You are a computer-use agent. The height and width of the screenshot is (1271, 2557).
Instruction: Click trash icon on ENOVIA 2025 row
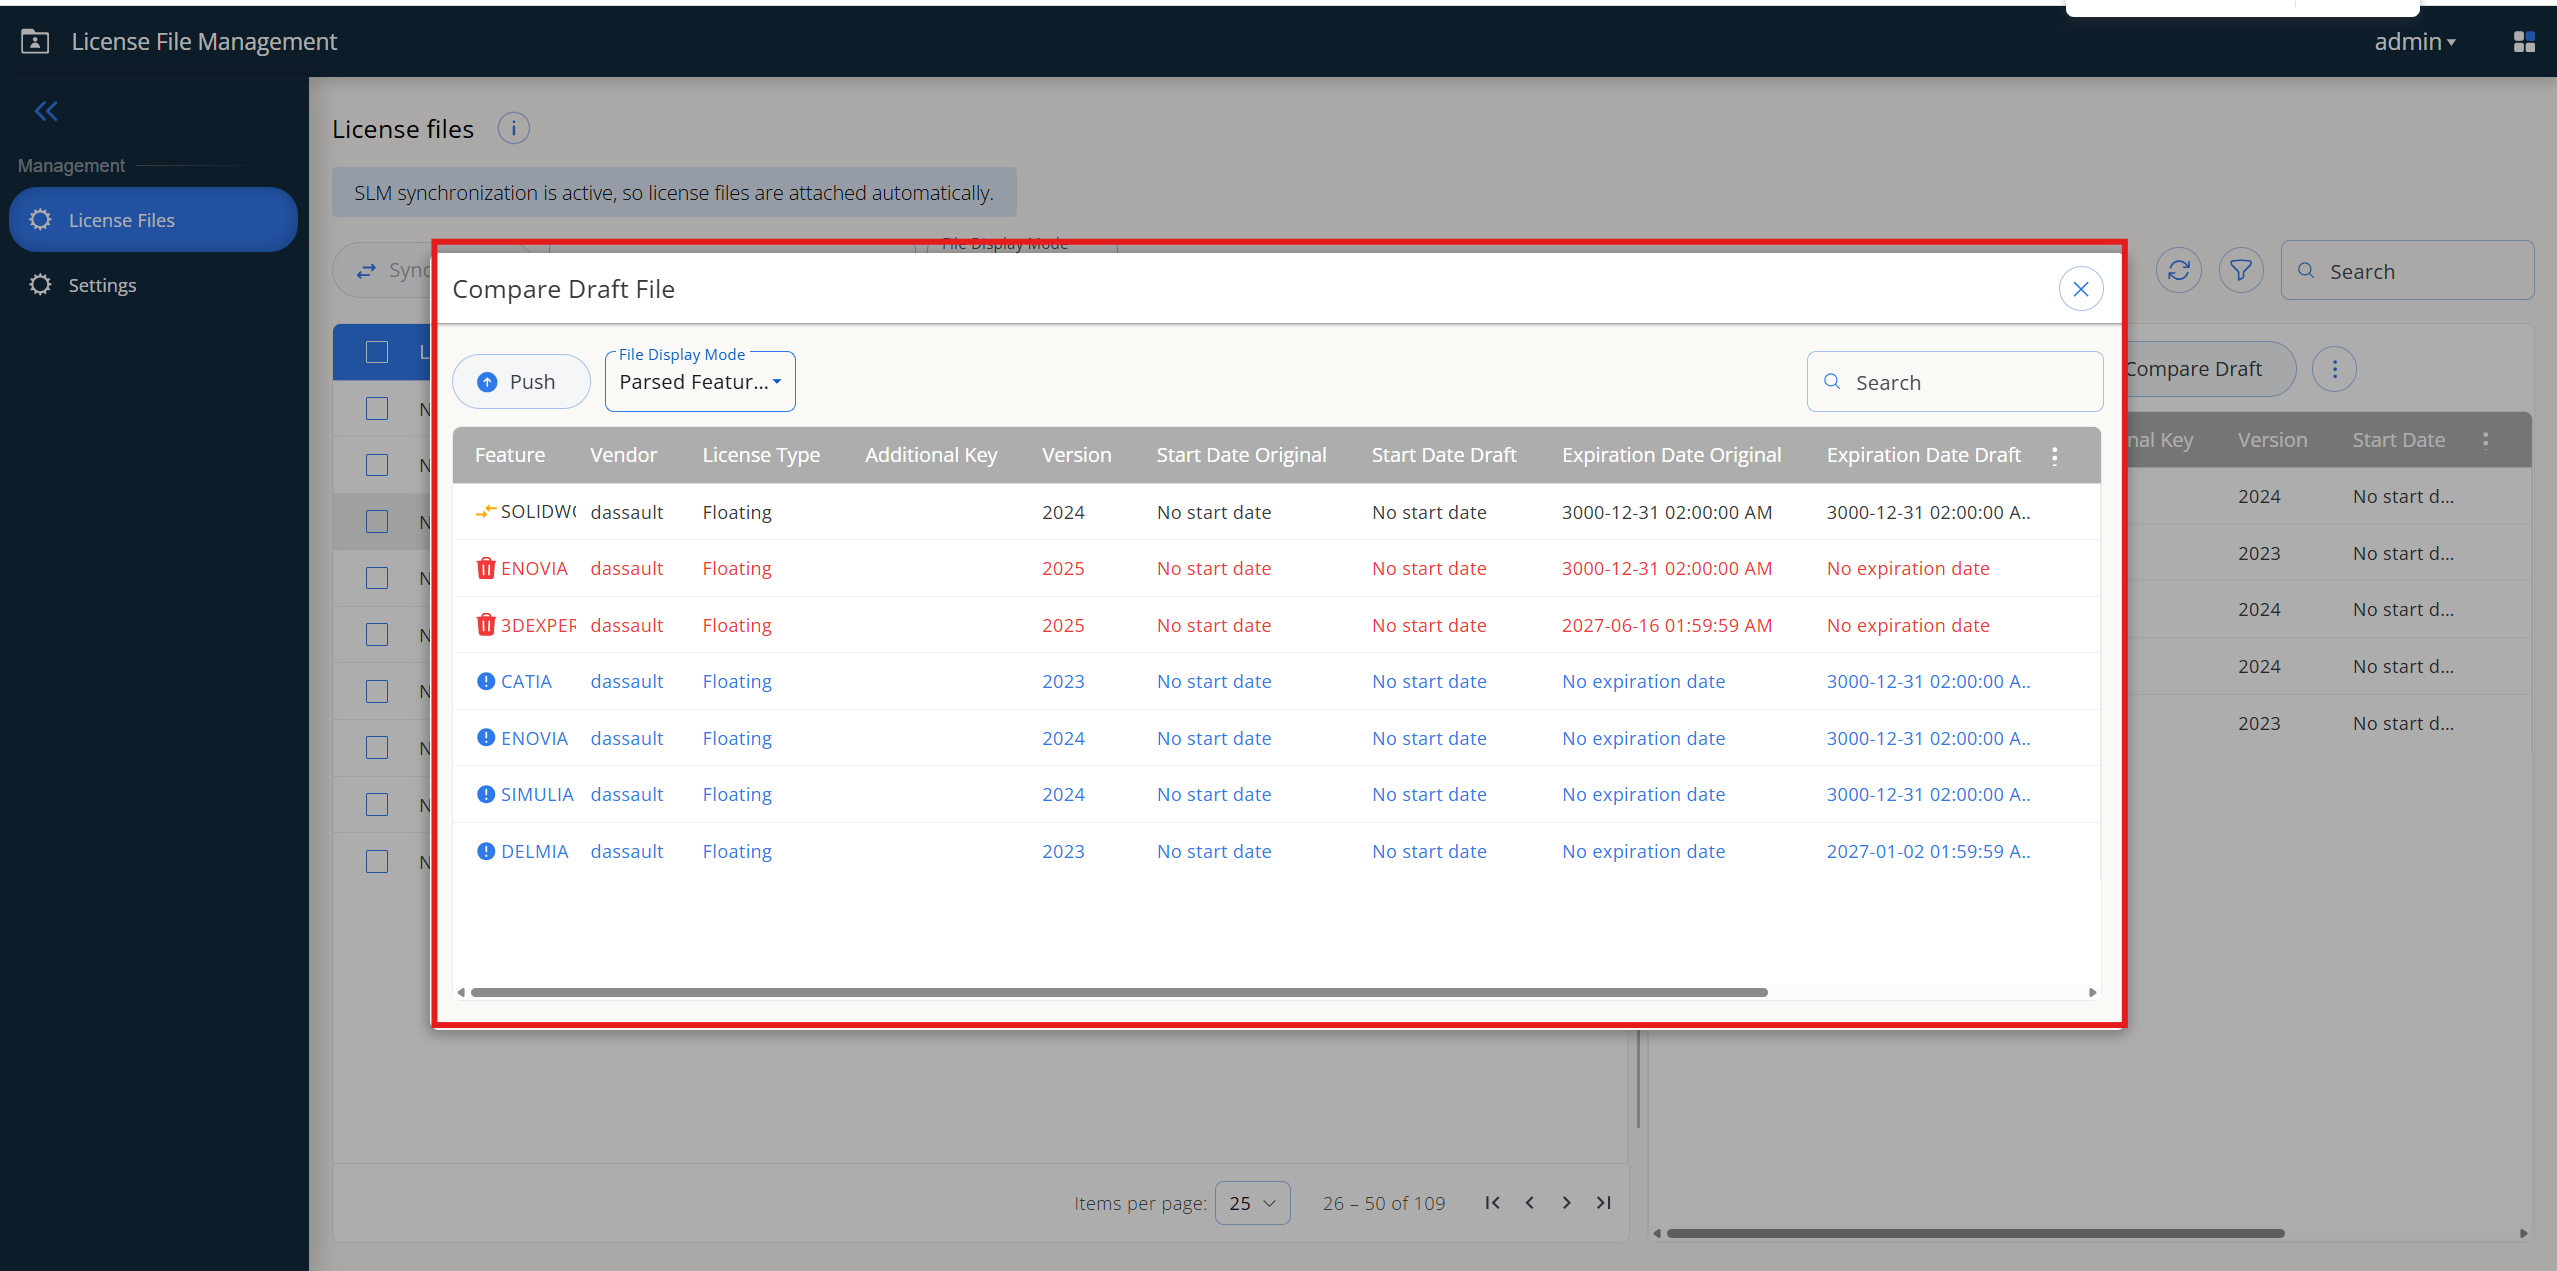(x=486, y=568)
